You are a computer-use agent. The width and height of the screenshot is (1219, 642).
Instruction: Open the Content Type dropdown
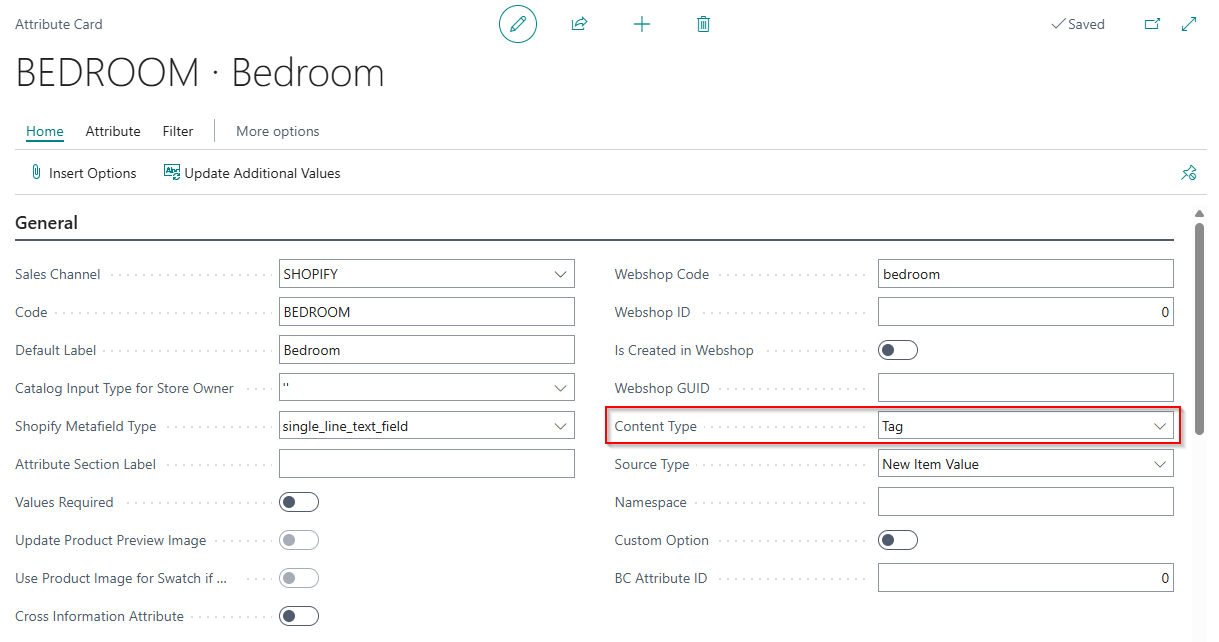(1160, 426)
